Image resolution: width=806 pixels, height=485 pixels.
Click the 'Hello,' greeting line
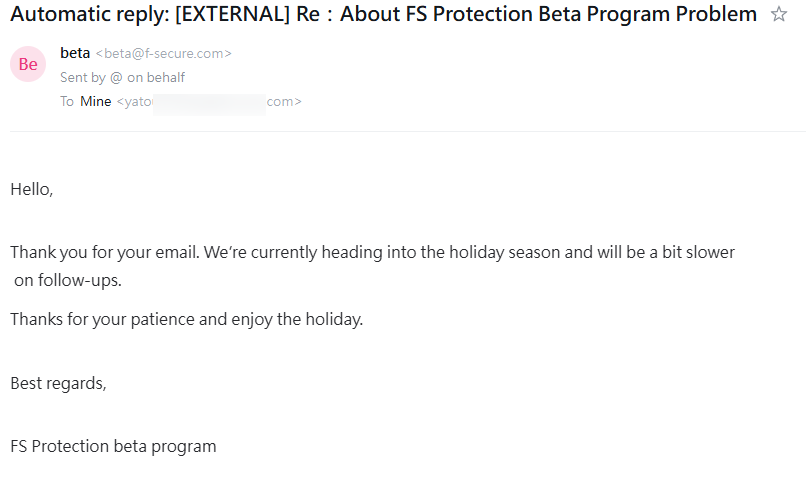(31, 189)
